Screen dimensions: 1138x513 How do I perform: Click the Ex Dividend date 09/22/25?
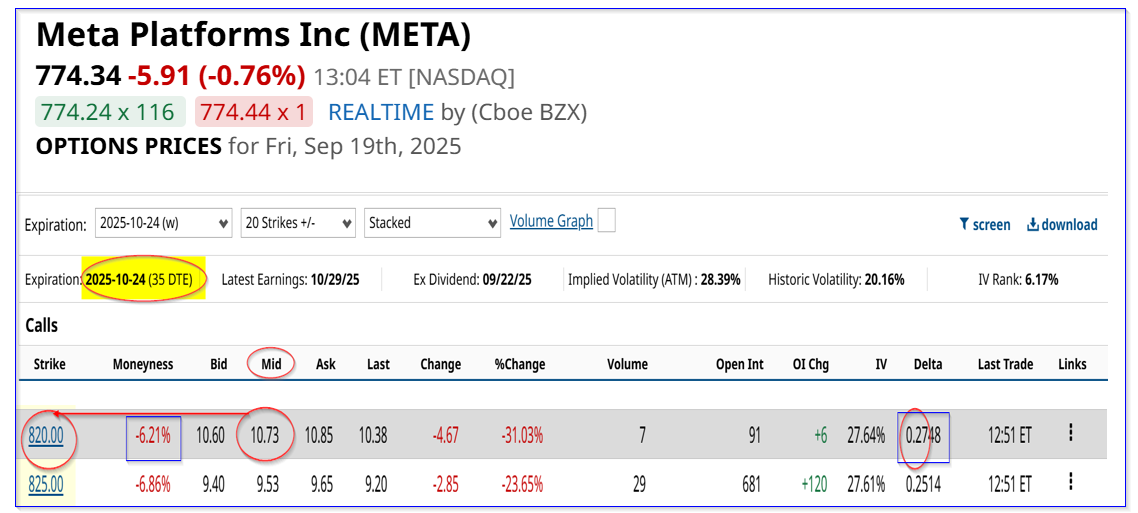click(x=507, y=279)
